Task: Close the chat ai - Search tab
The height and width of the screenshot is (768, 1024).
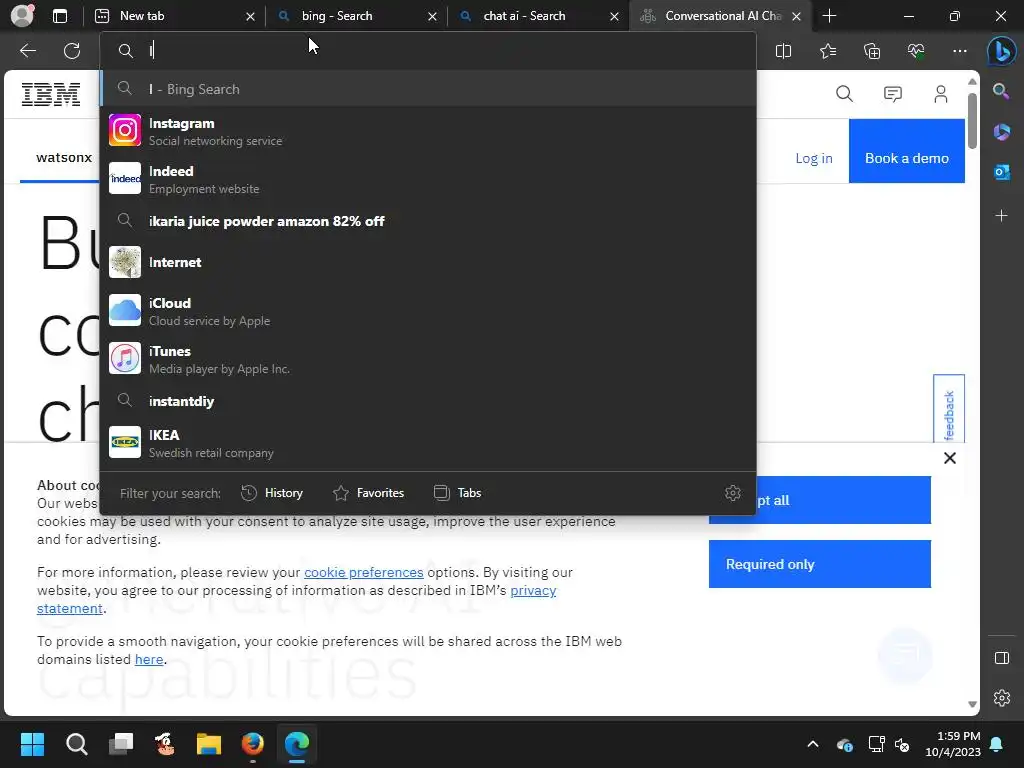Action: click(614, 16)
